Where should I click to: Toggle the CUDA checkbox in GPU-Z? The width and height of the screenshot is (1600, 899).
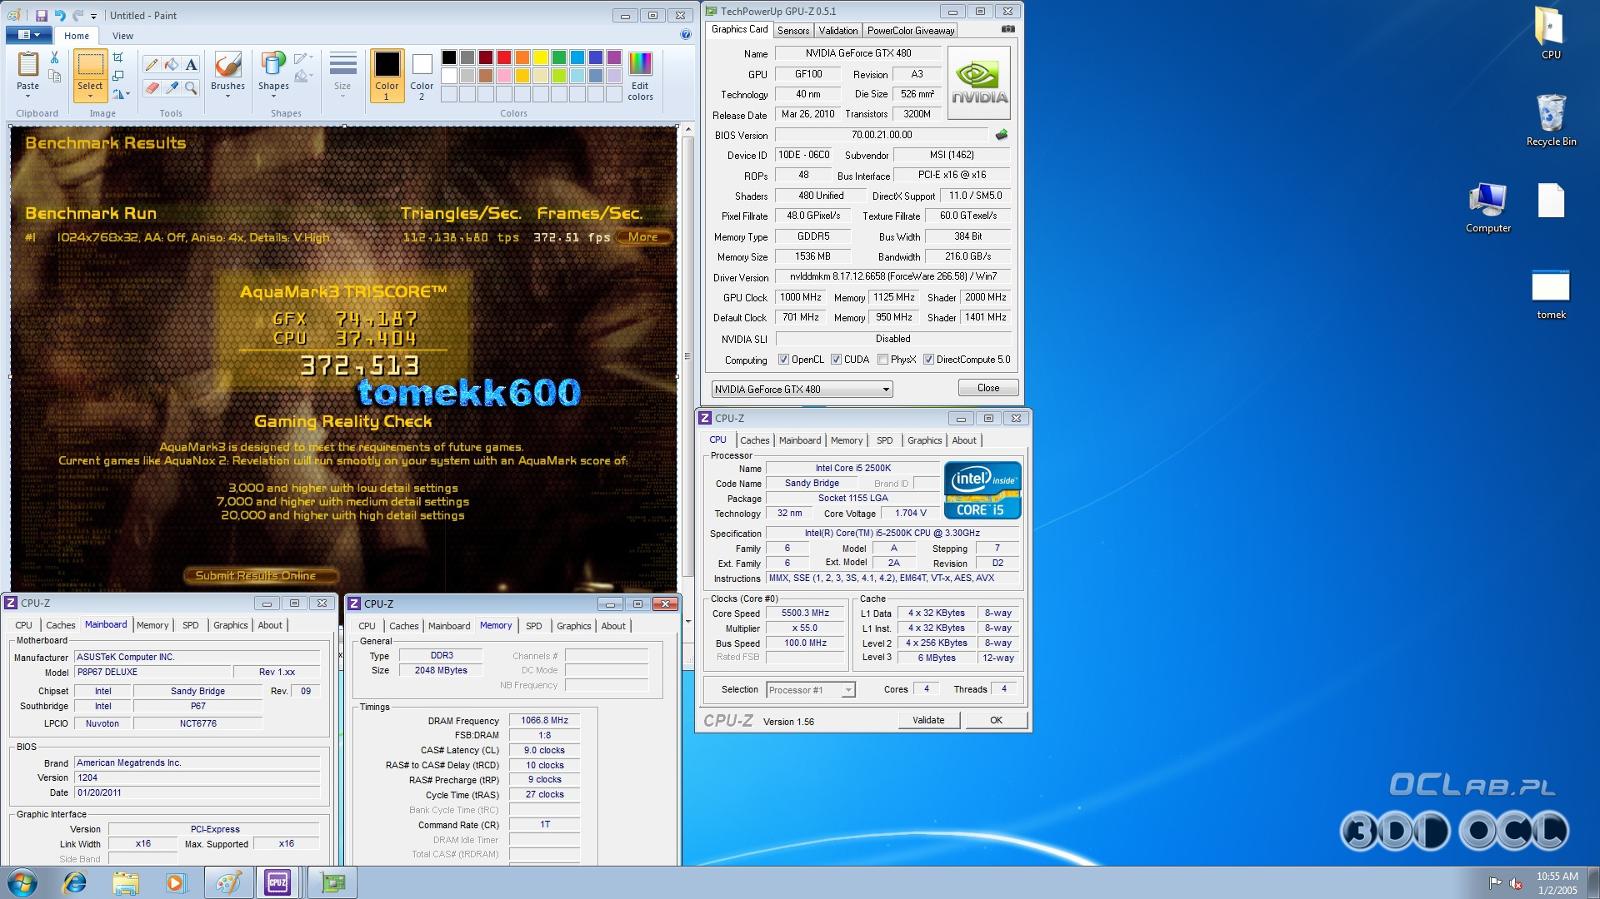point(836,360)
